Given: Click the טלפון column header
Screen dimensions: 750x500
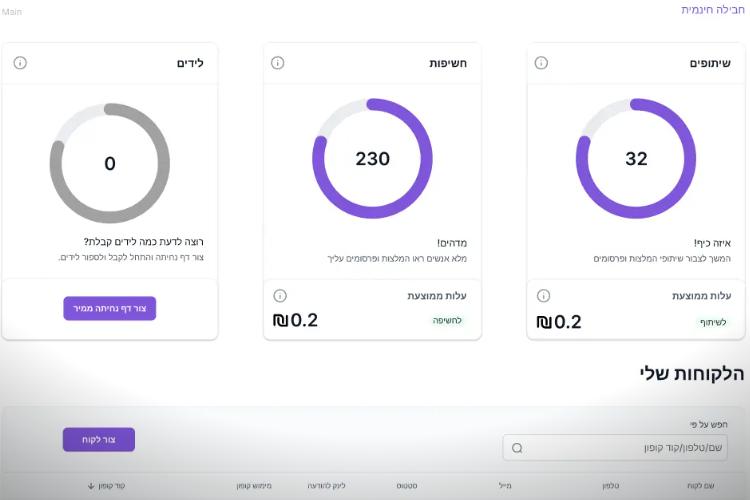Looking at the screenshot, I should [611, 486].
